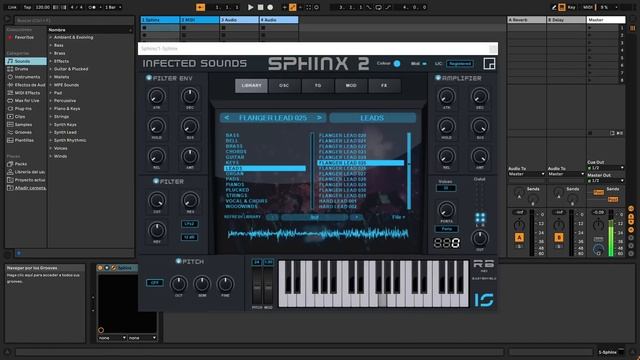Click the pitch wheel slider on keyboard

tap(257, 286)
